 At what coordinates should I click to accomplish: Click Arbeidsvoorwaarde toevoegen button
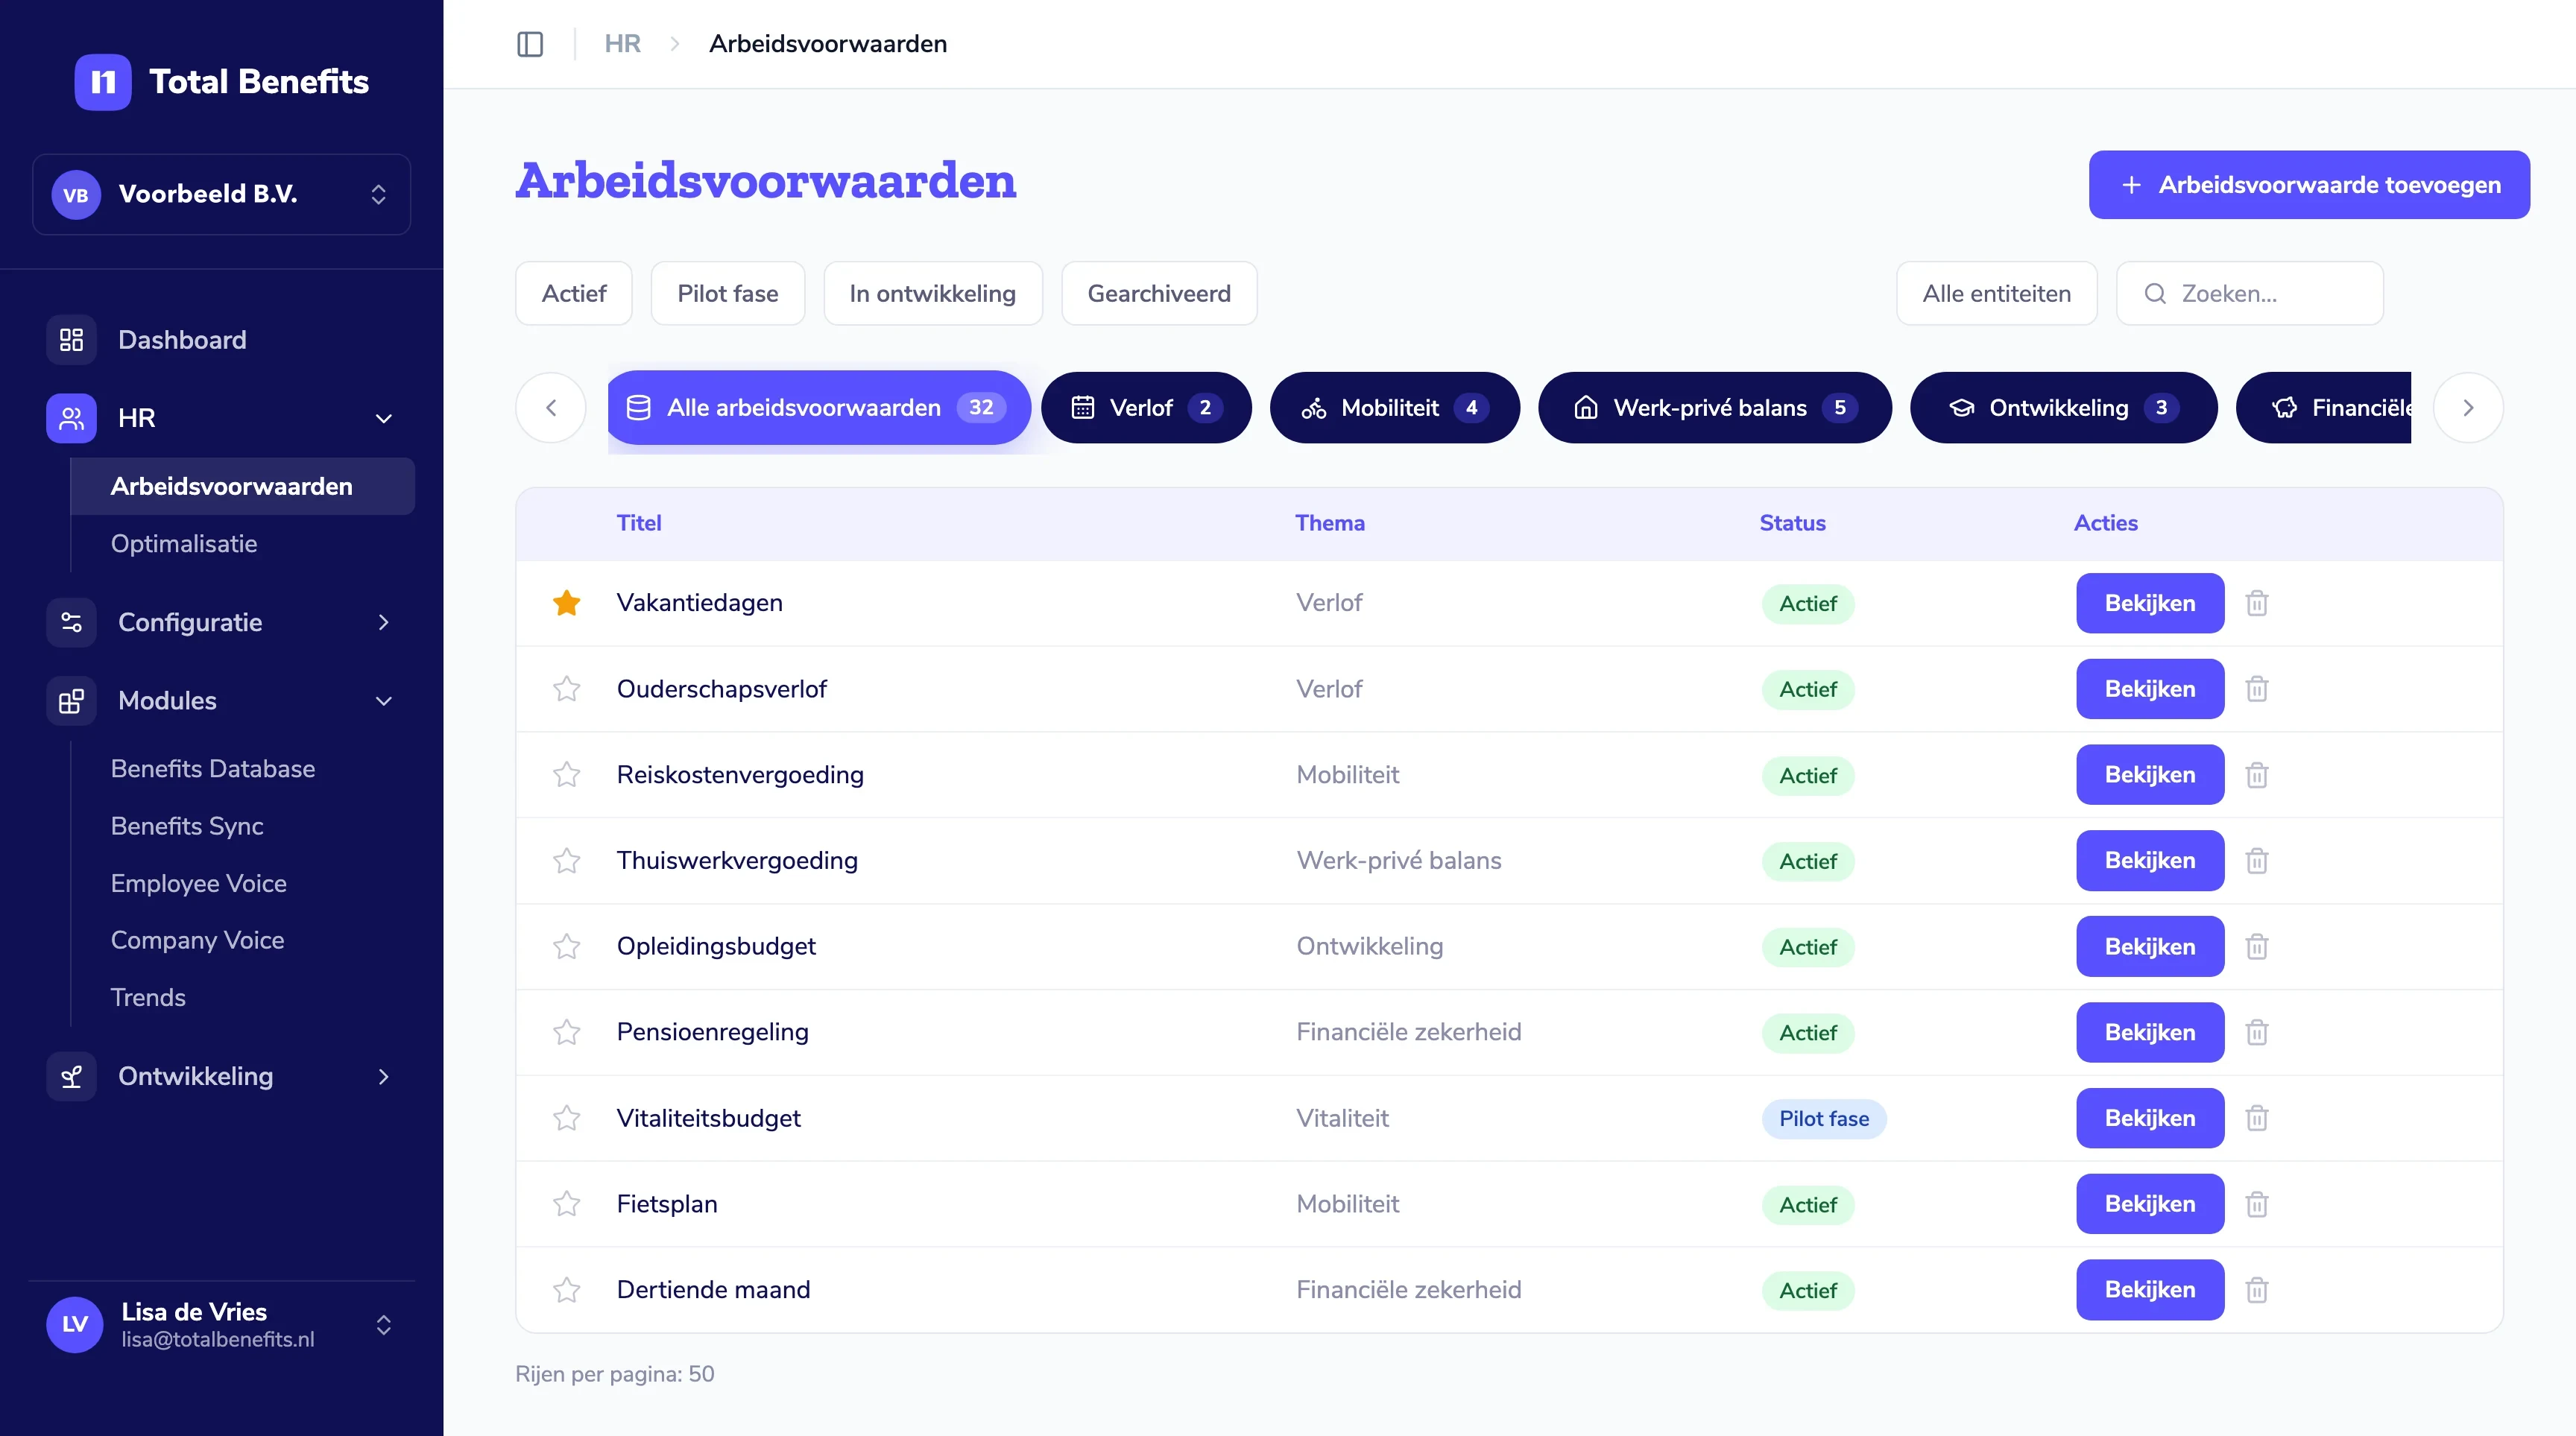pos(2309,185)
